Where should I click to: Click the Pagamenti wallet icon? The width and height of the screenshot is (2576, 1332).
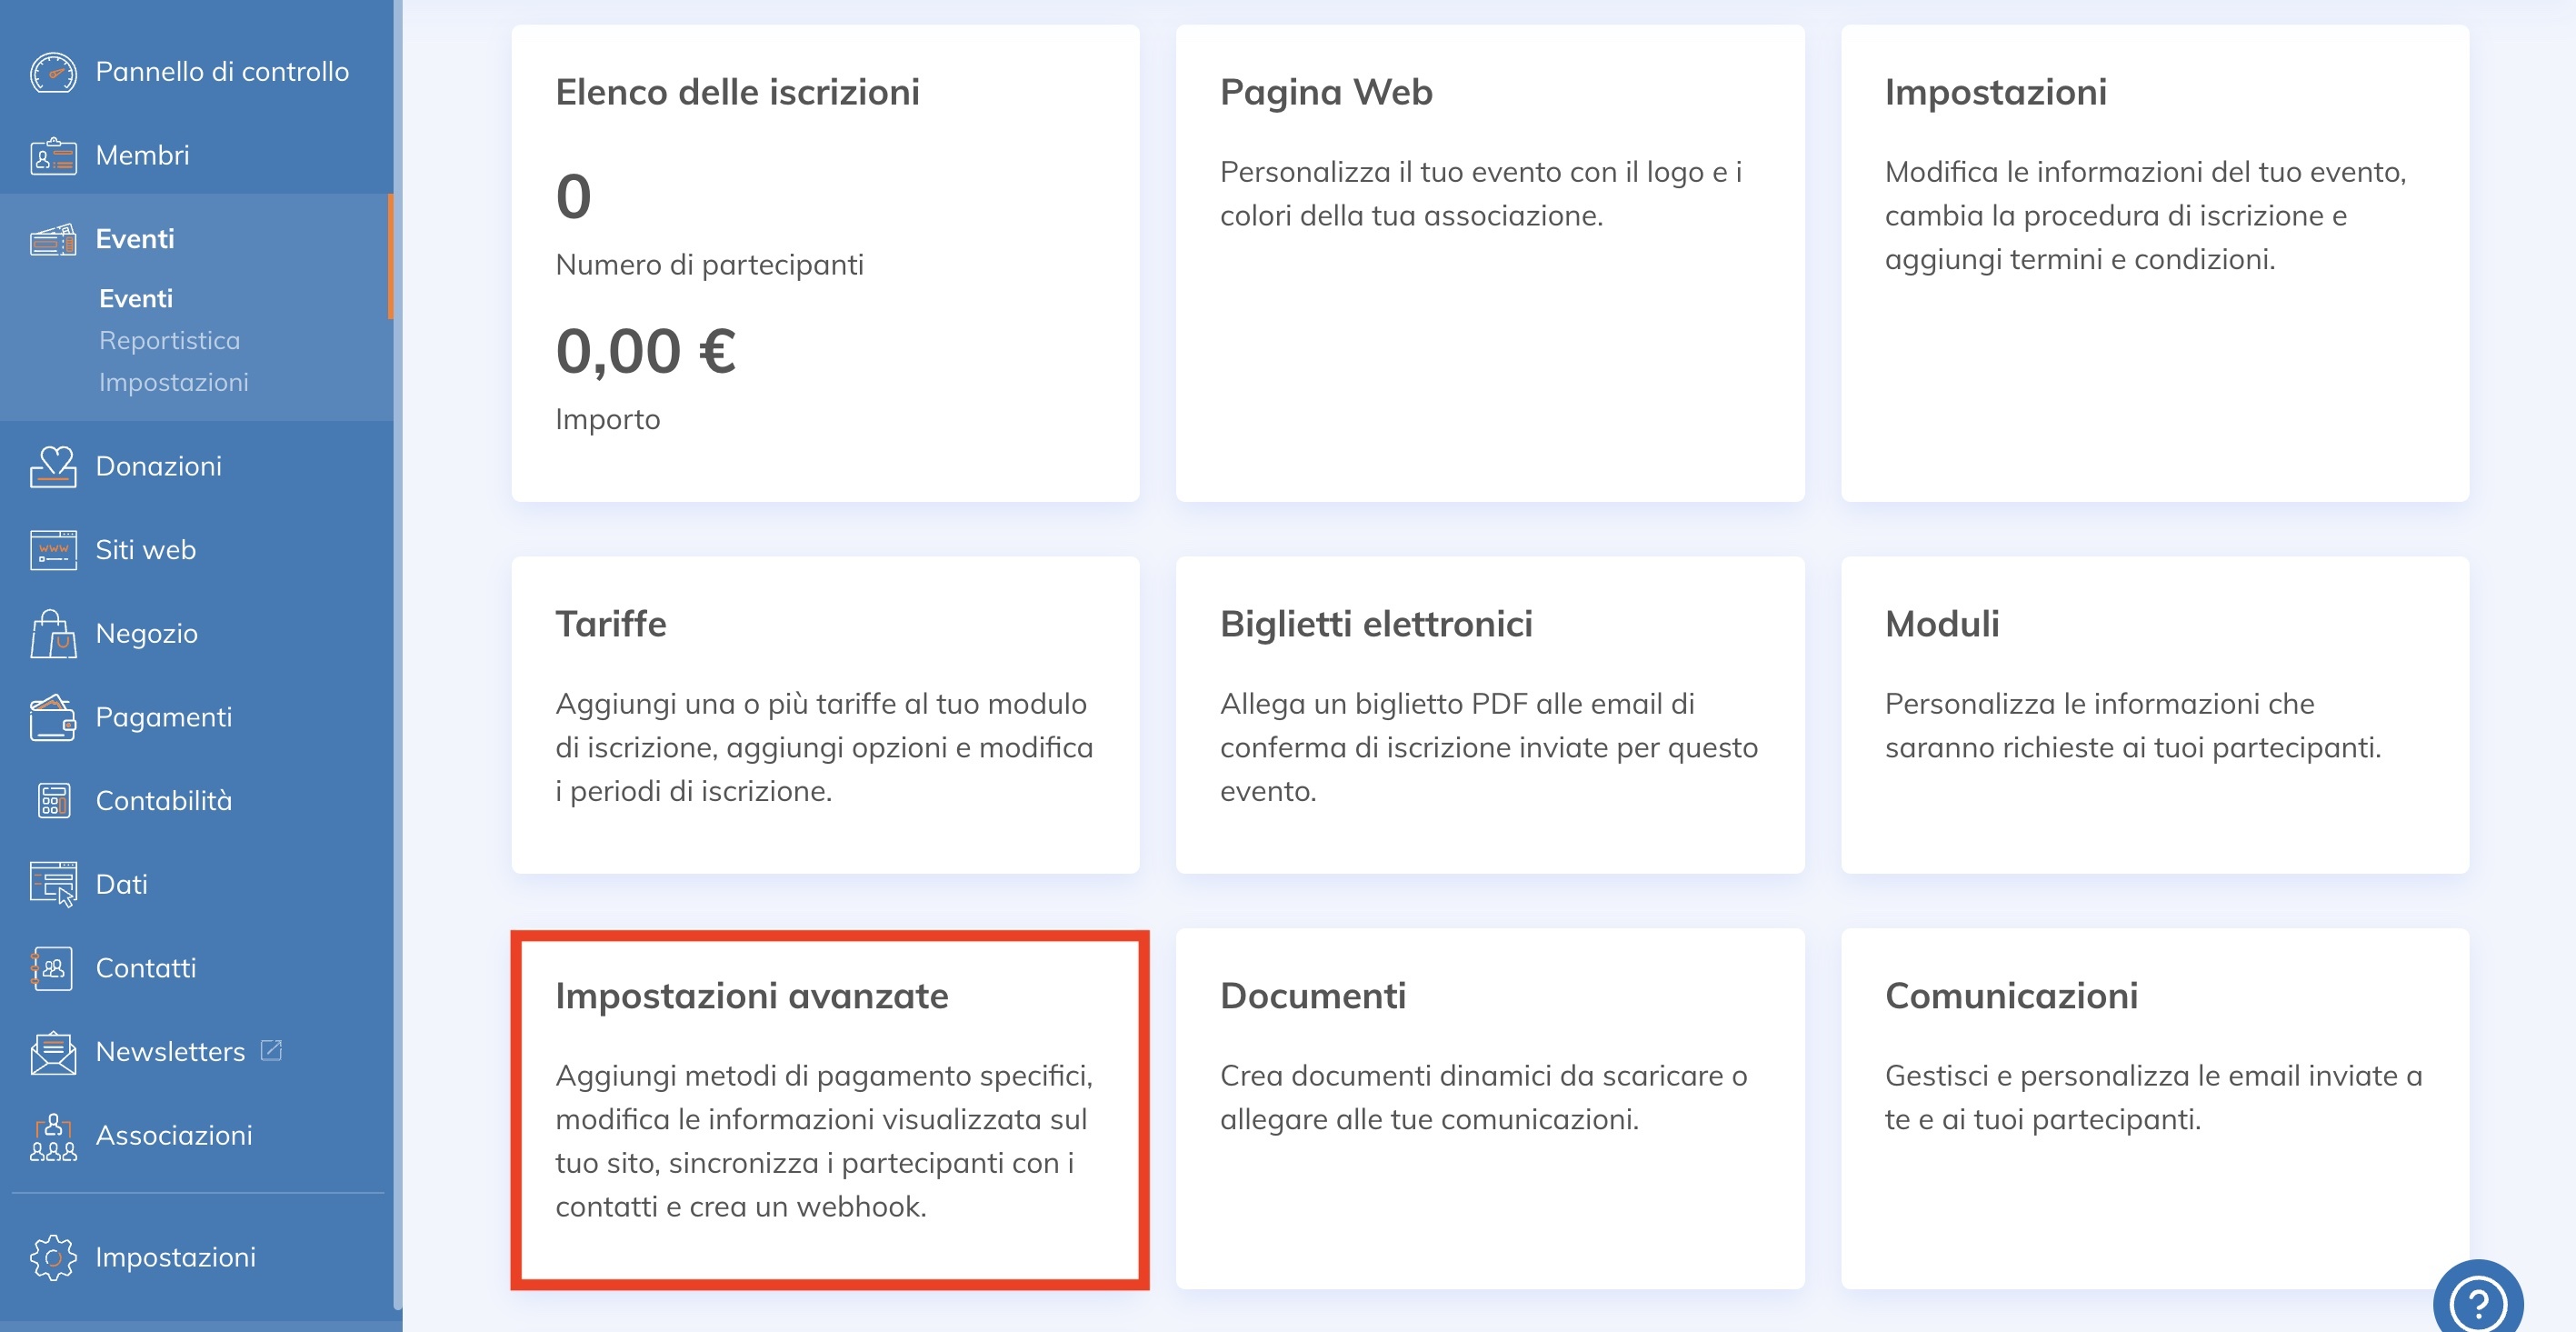coord(53,716)
